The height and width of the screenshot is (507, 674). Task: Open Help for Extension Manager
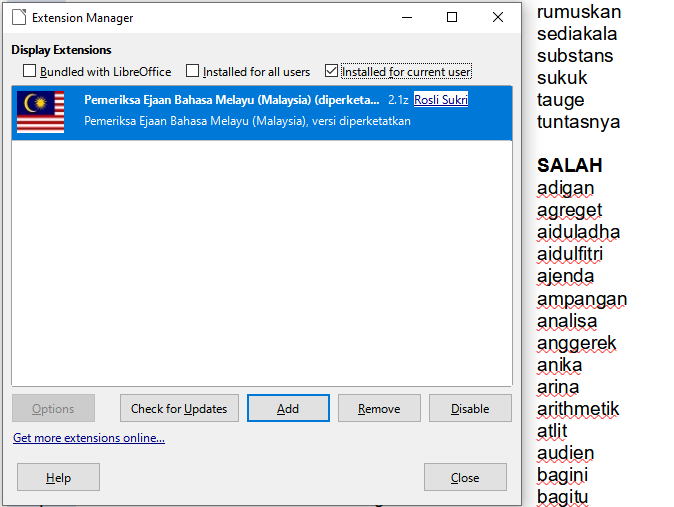(58, 477)
